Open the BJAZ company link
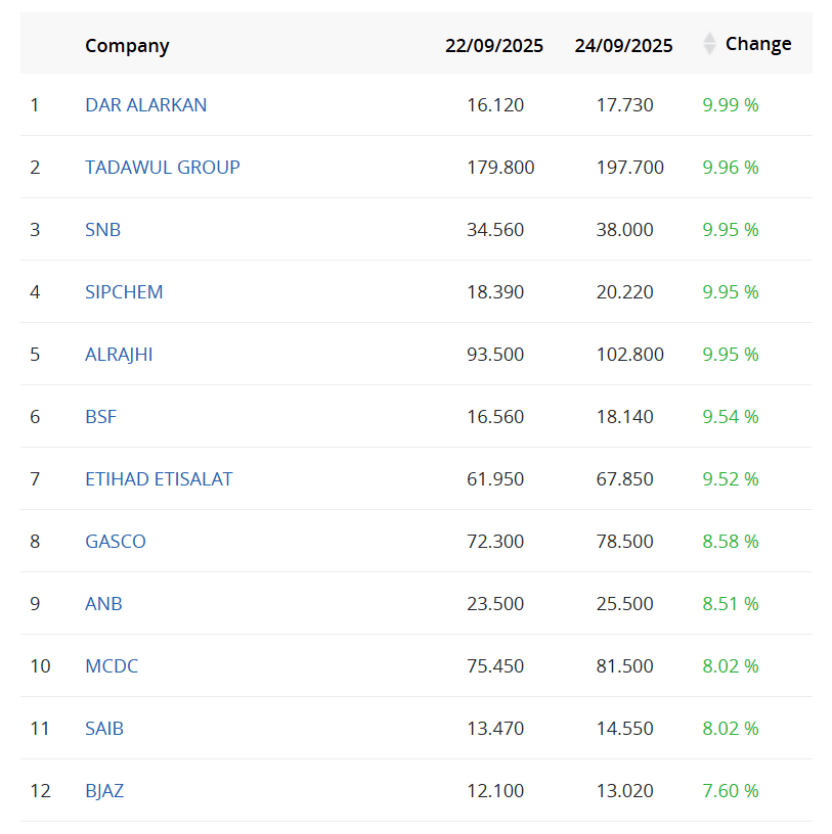The width and height of the screenshot is (832, 834). click(x=105, y=791)
